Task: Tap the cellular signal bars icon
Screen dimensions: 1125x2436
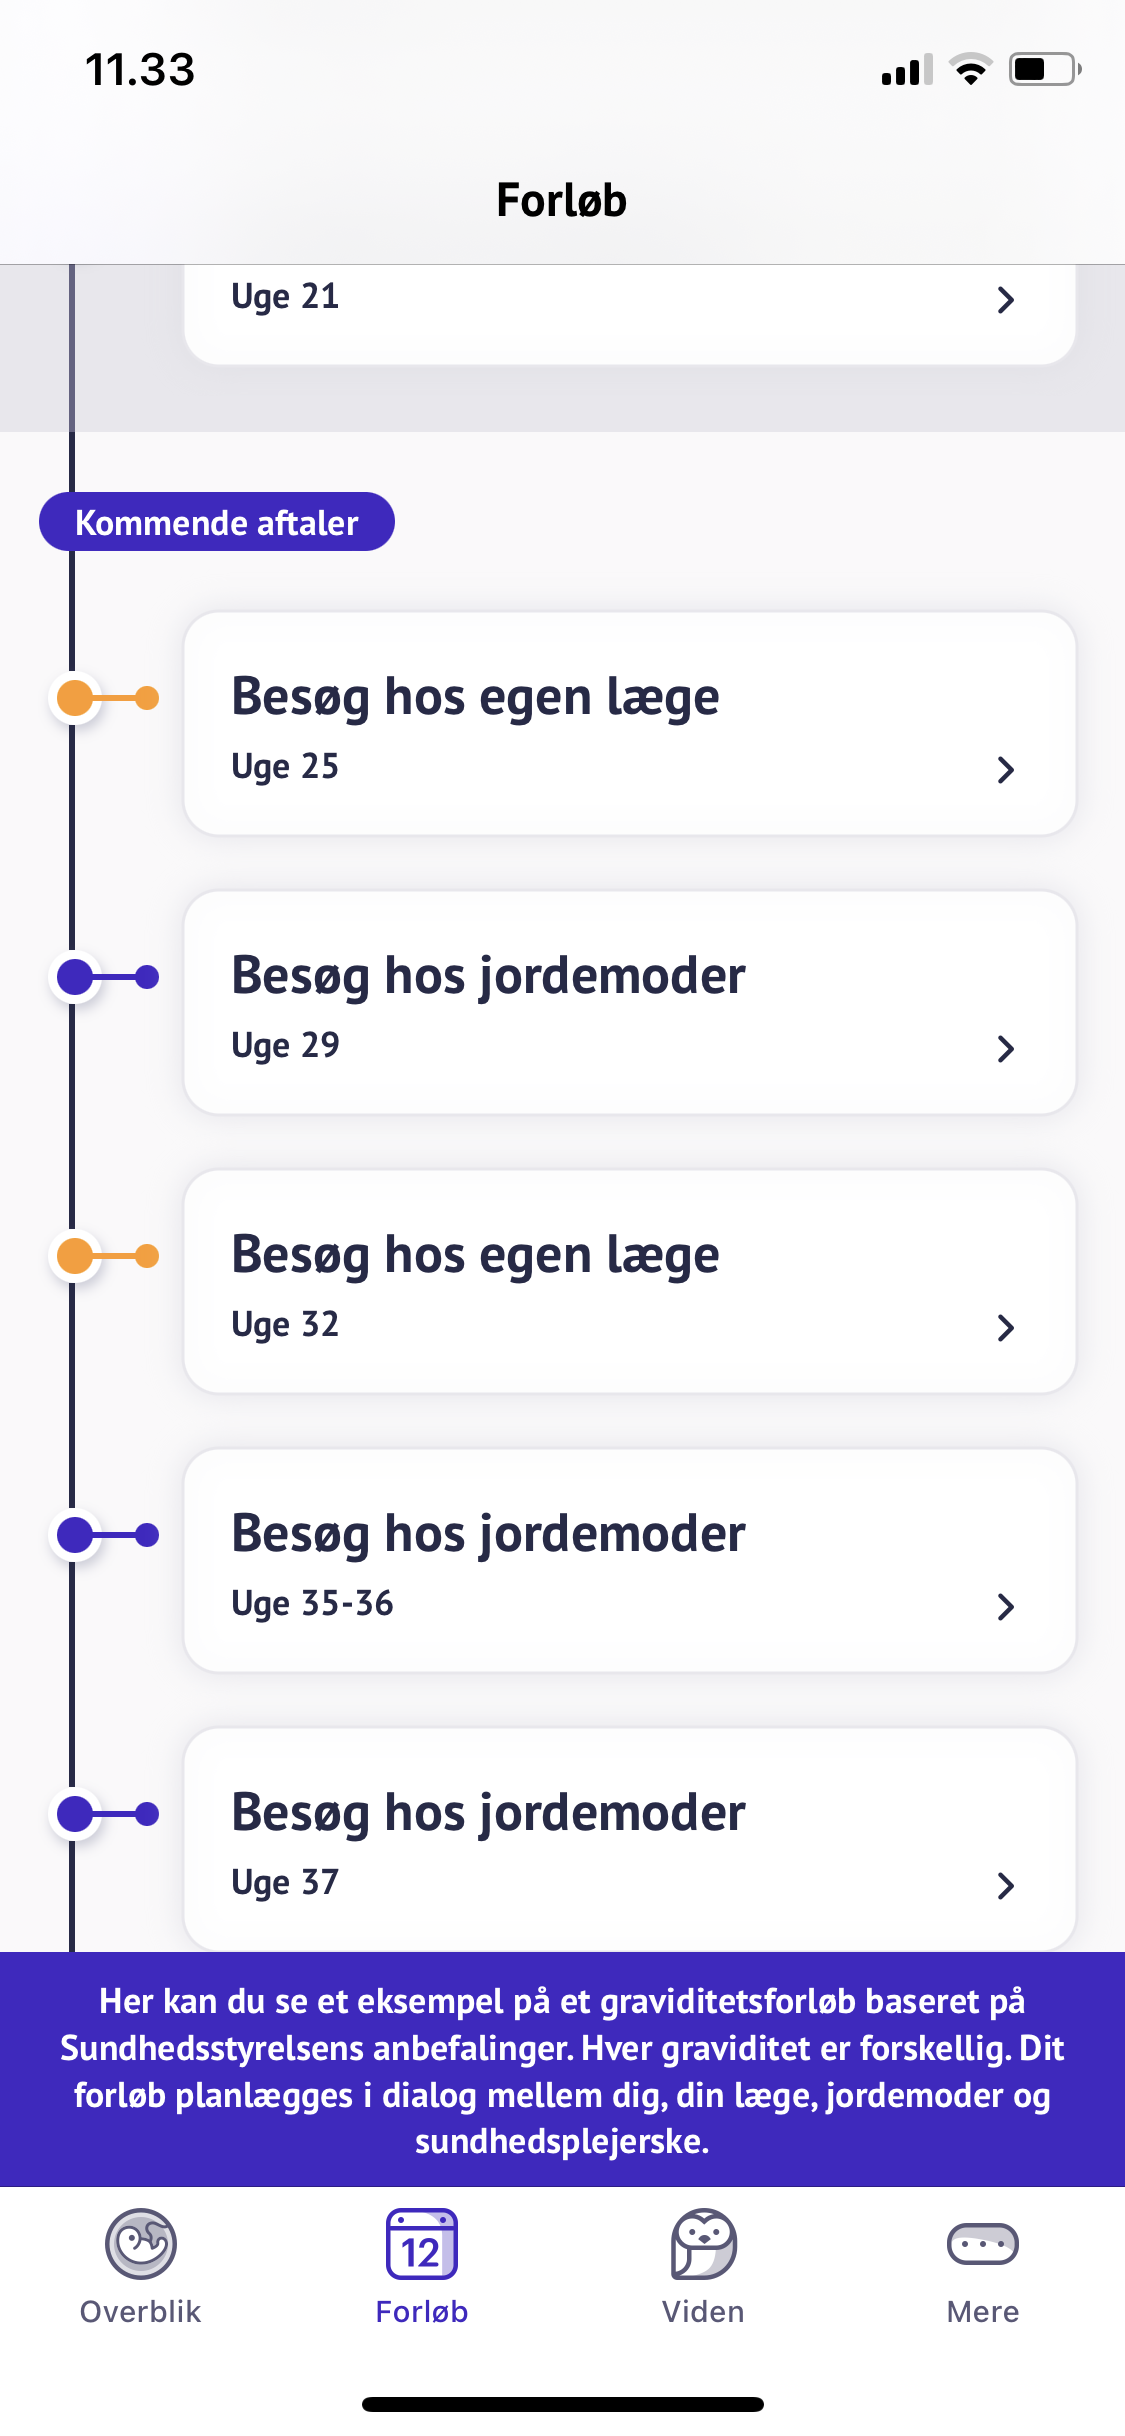Action: point(906,70)
